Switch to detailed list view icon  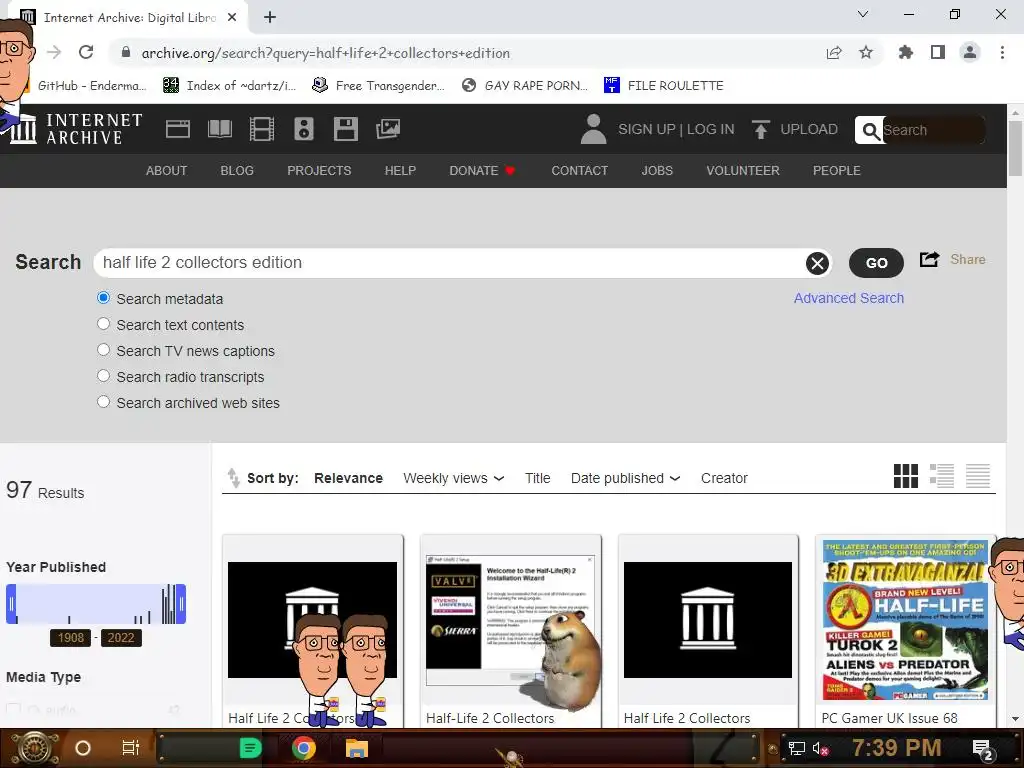click(942, 476)
